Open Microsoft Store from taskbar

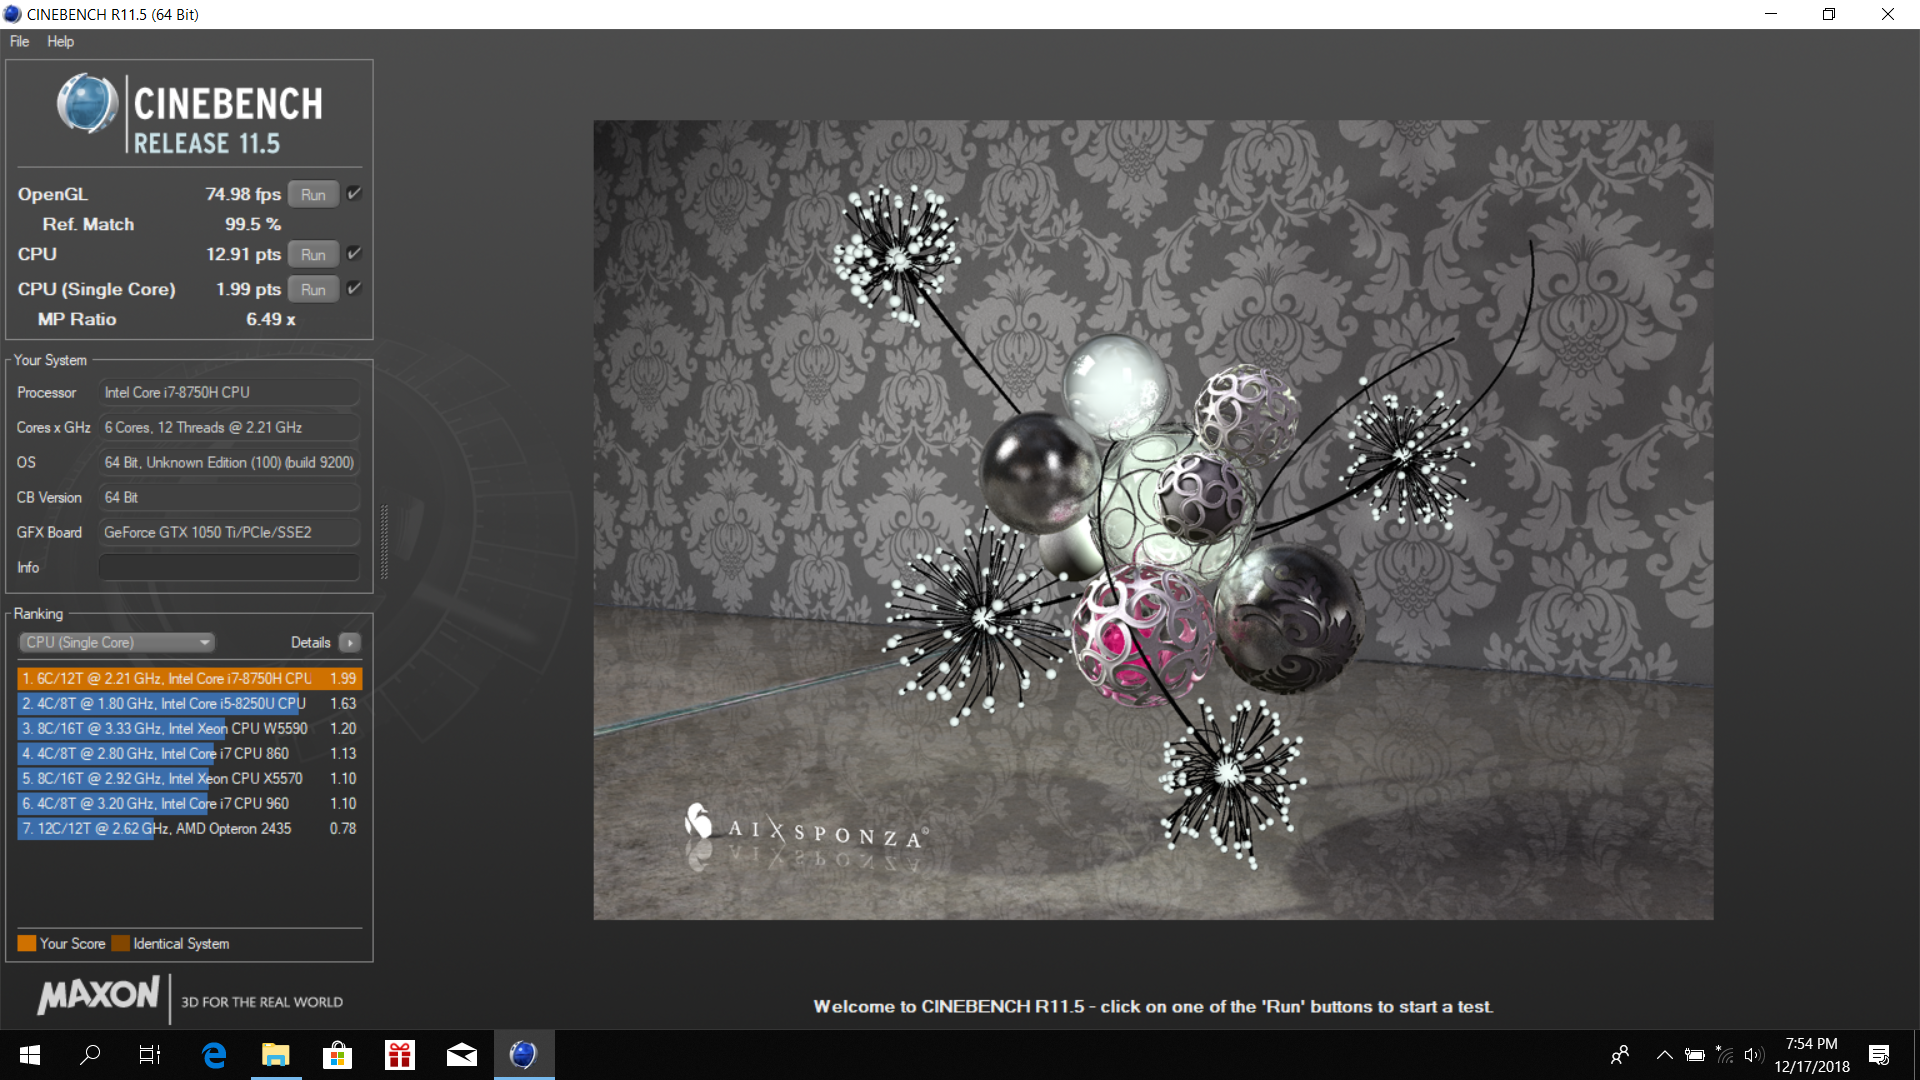click(x=338, y=1055)
